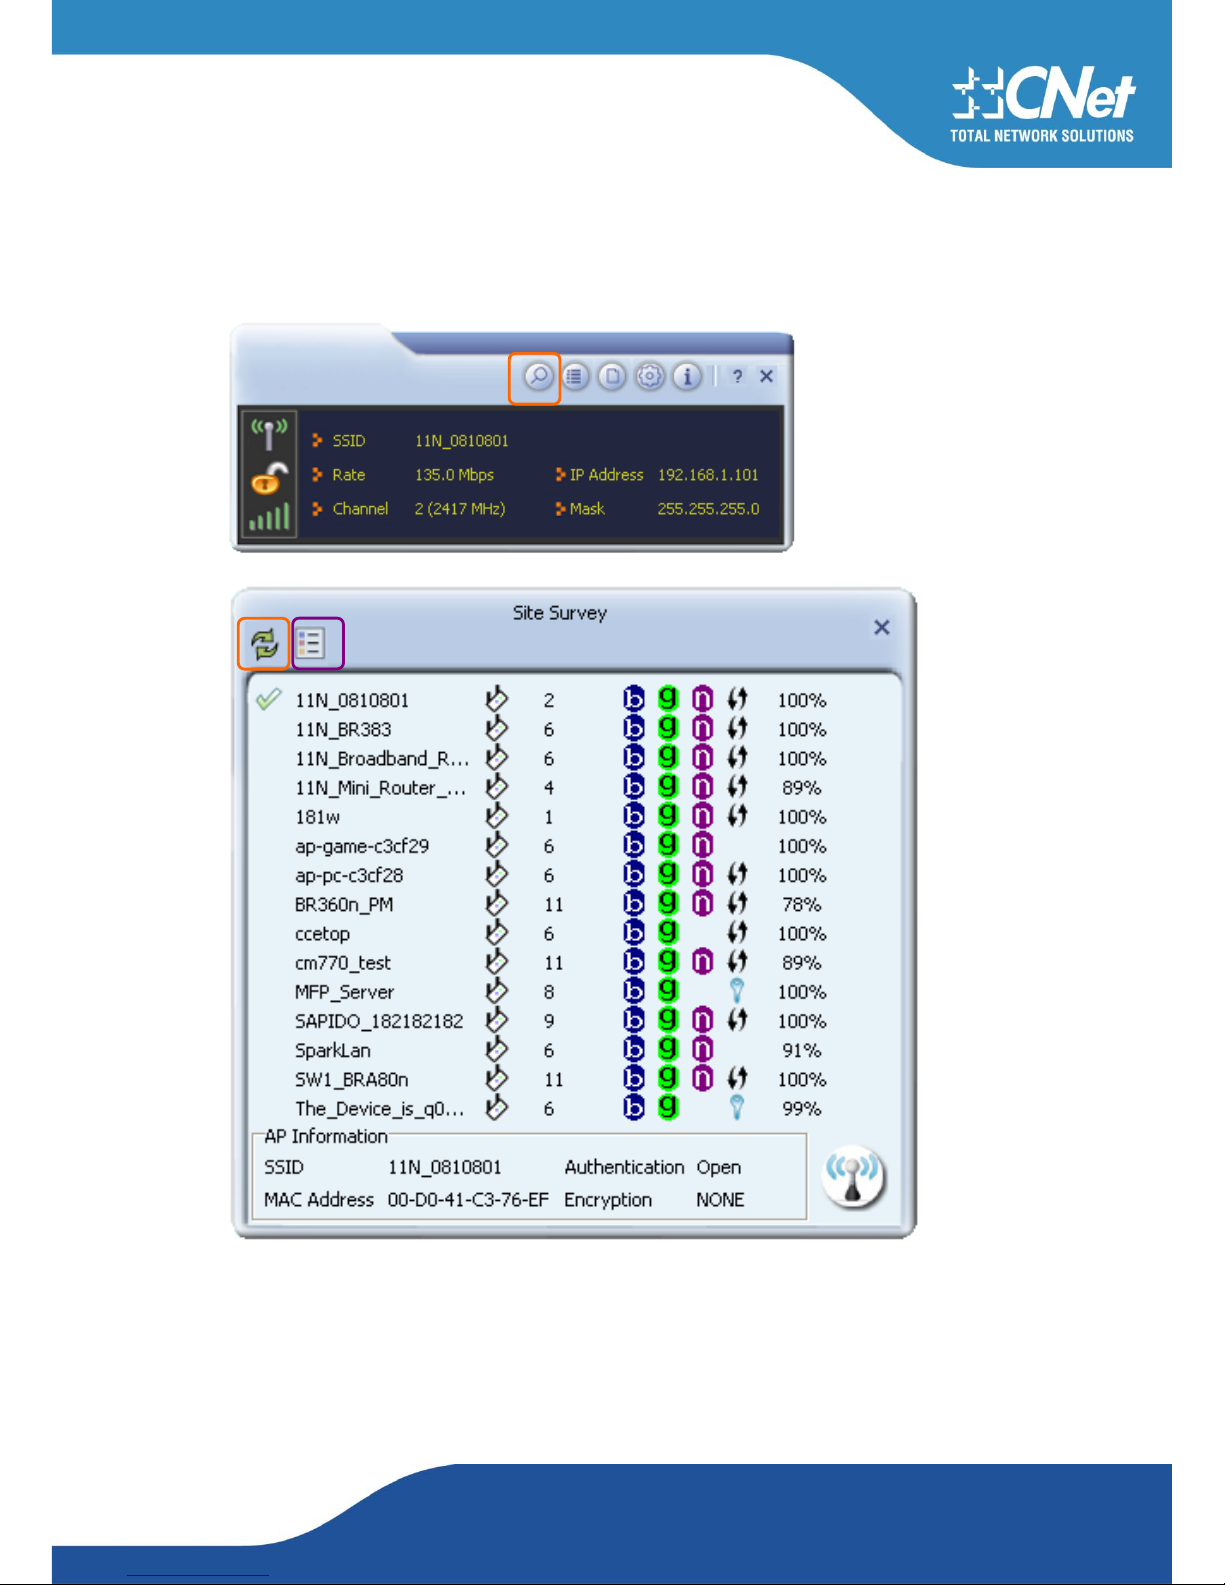The width and height of the screenshot is (1225, 1585).
Task: Select the MFP_Server access point
Action: 344,993
